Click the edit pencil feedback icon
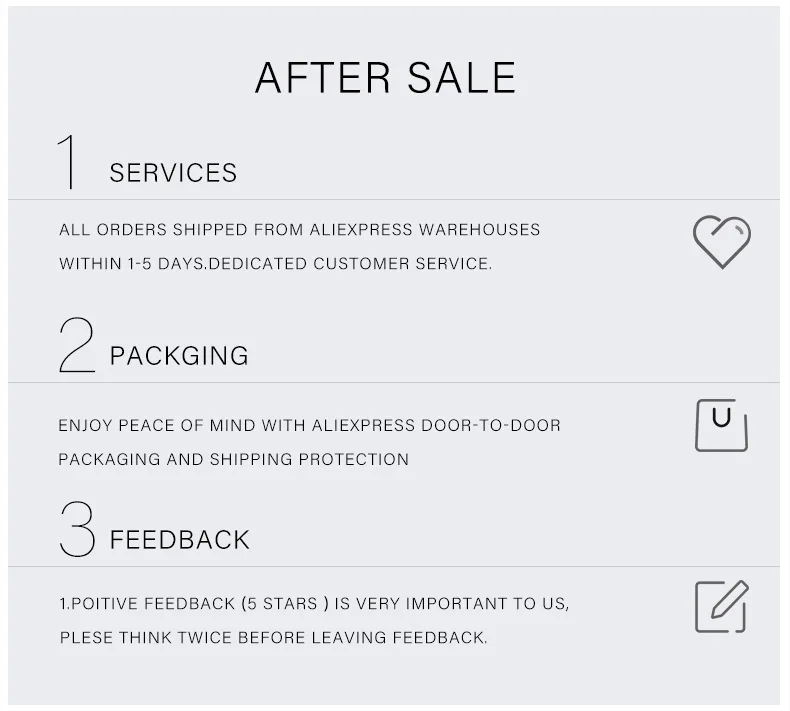Image resolution: width=790 pixels, height=711 pixels. pos(721,606)
